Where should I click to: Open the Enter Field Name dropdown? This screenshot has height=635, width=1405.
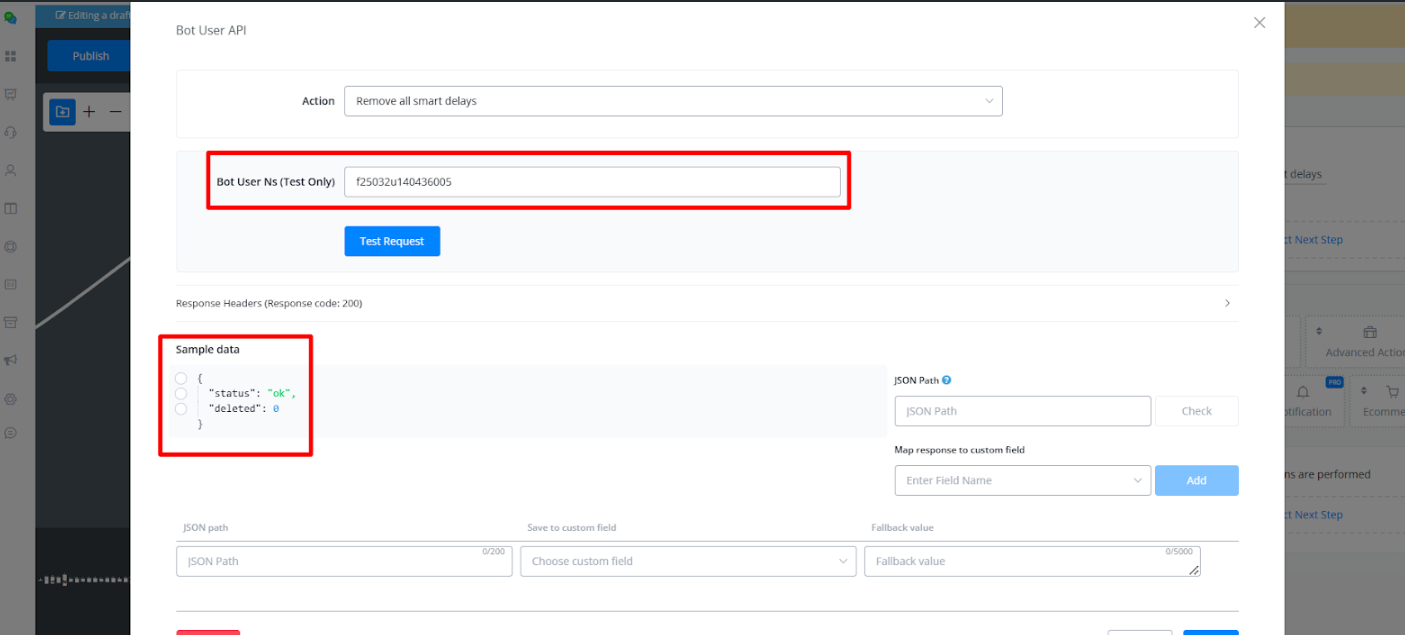tap(1021, 481)
